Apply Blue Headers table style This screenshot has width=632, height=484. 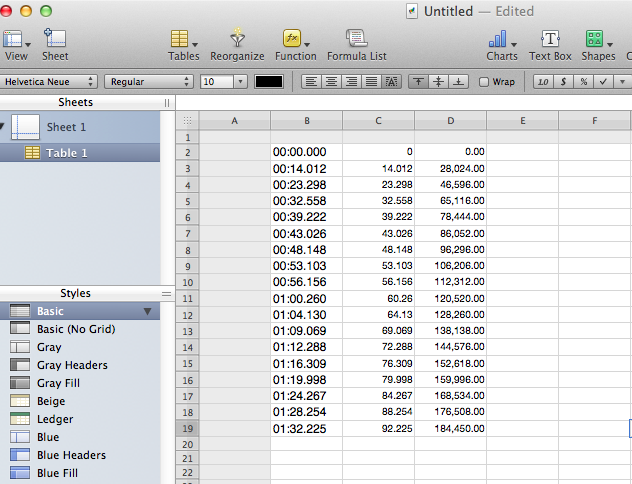80,455
